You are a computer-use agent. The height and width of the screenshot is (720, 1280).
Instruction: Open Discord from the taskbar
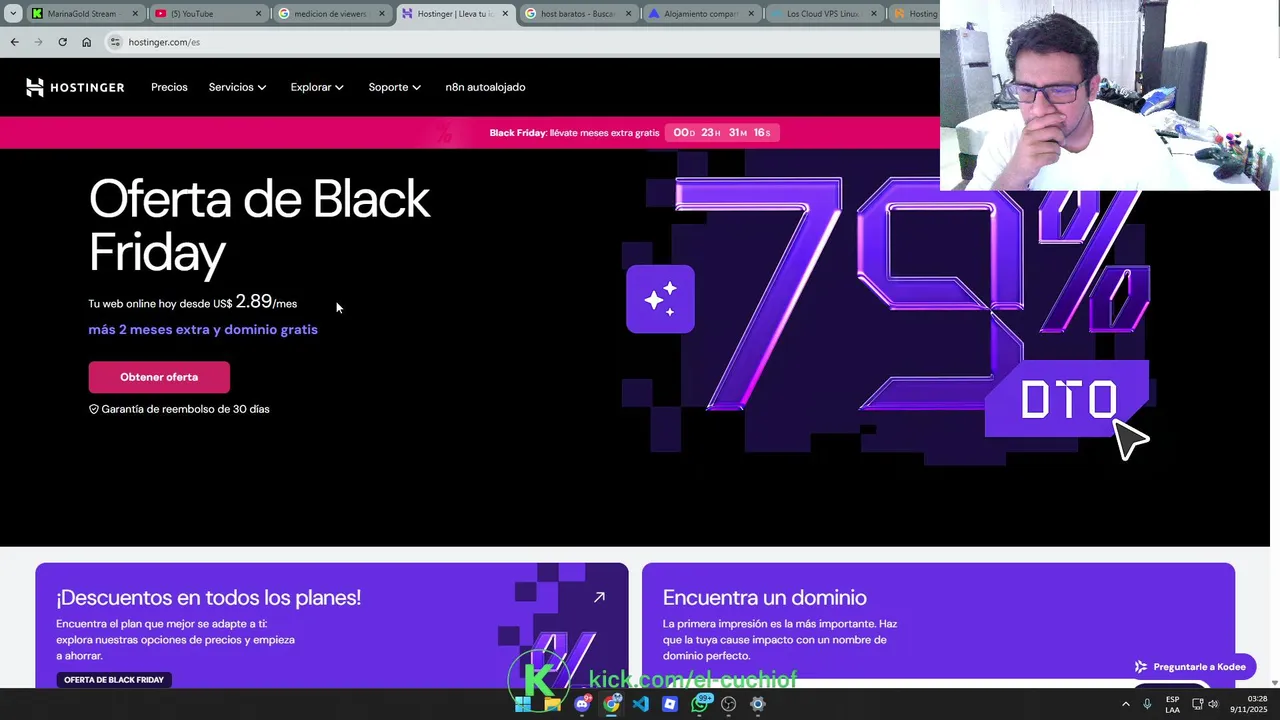tap(582, 704)
